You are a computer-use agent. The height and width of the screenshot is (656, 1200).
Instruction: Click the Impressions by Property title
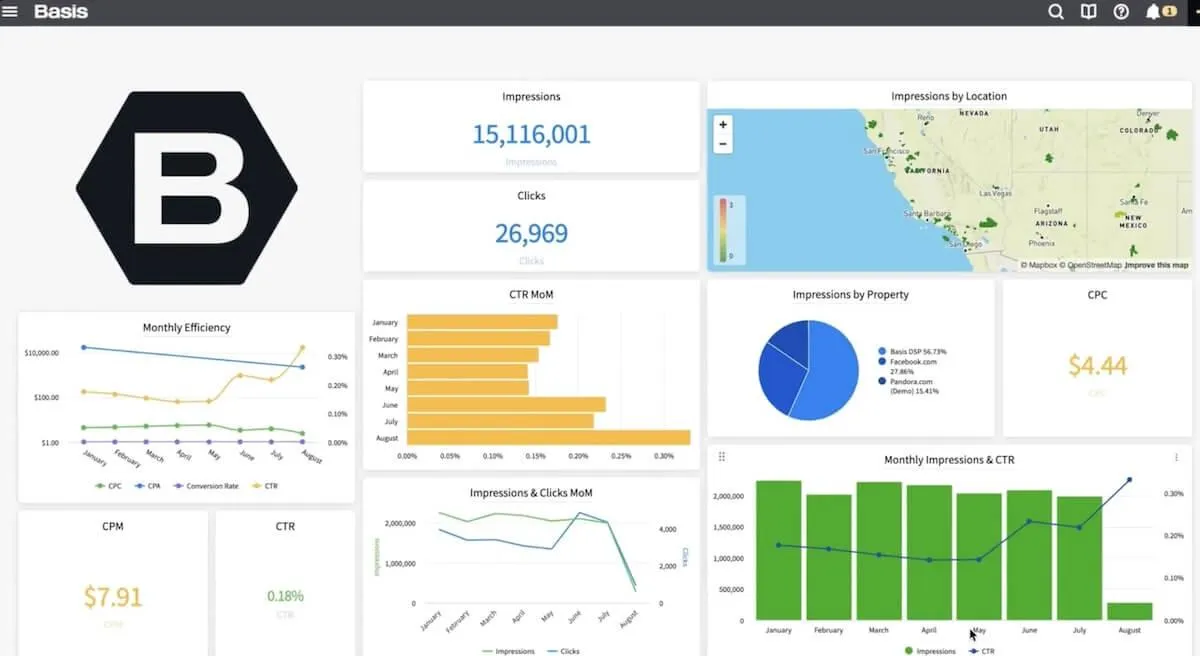point(850,295)
